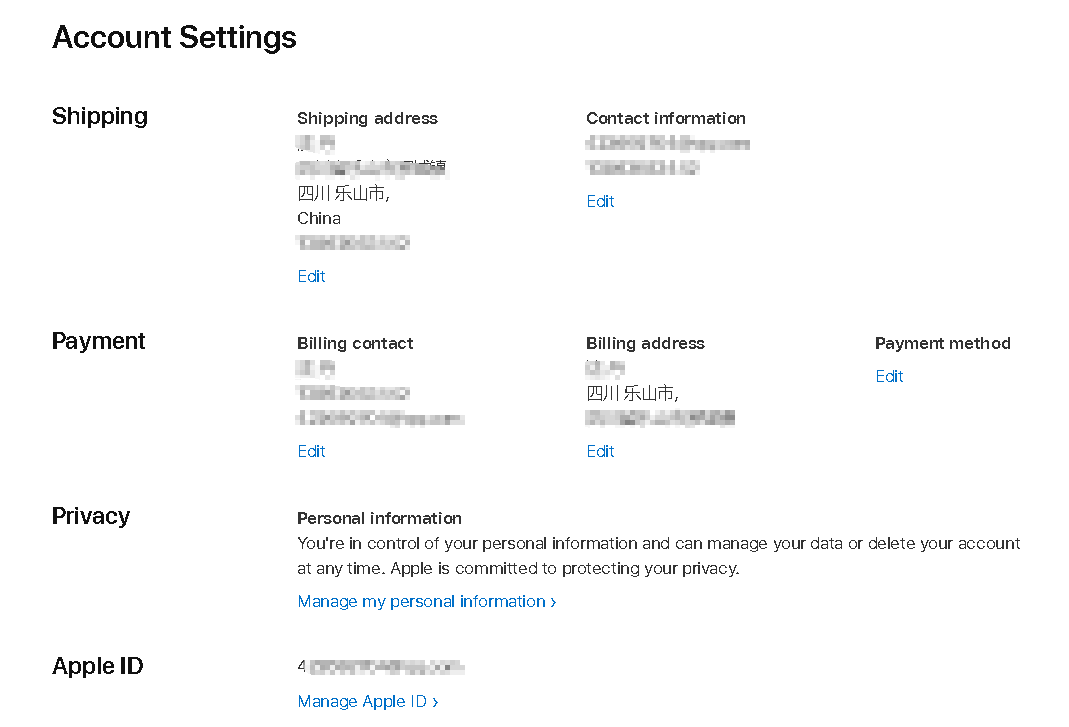1069x727 pixels.
Task: Edit the shipping contact information
Action: 600,201
